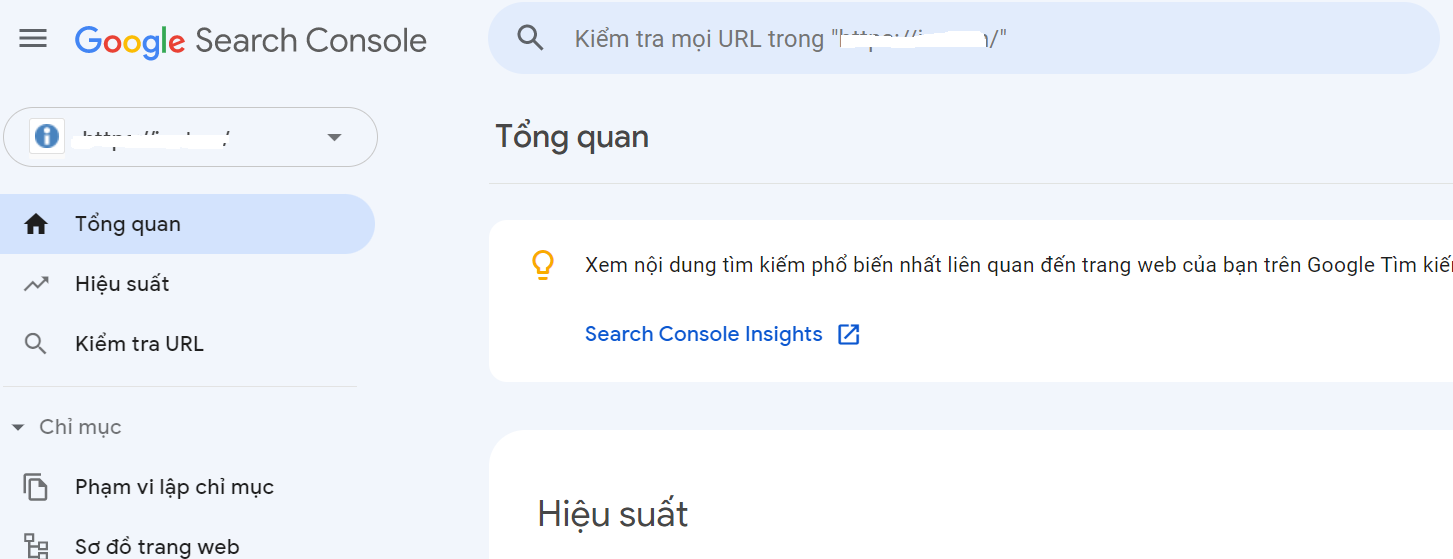This screenshot has width=1453, height=559.
Task: Click the external link icon next to Insights
Action: click(849, 334)
